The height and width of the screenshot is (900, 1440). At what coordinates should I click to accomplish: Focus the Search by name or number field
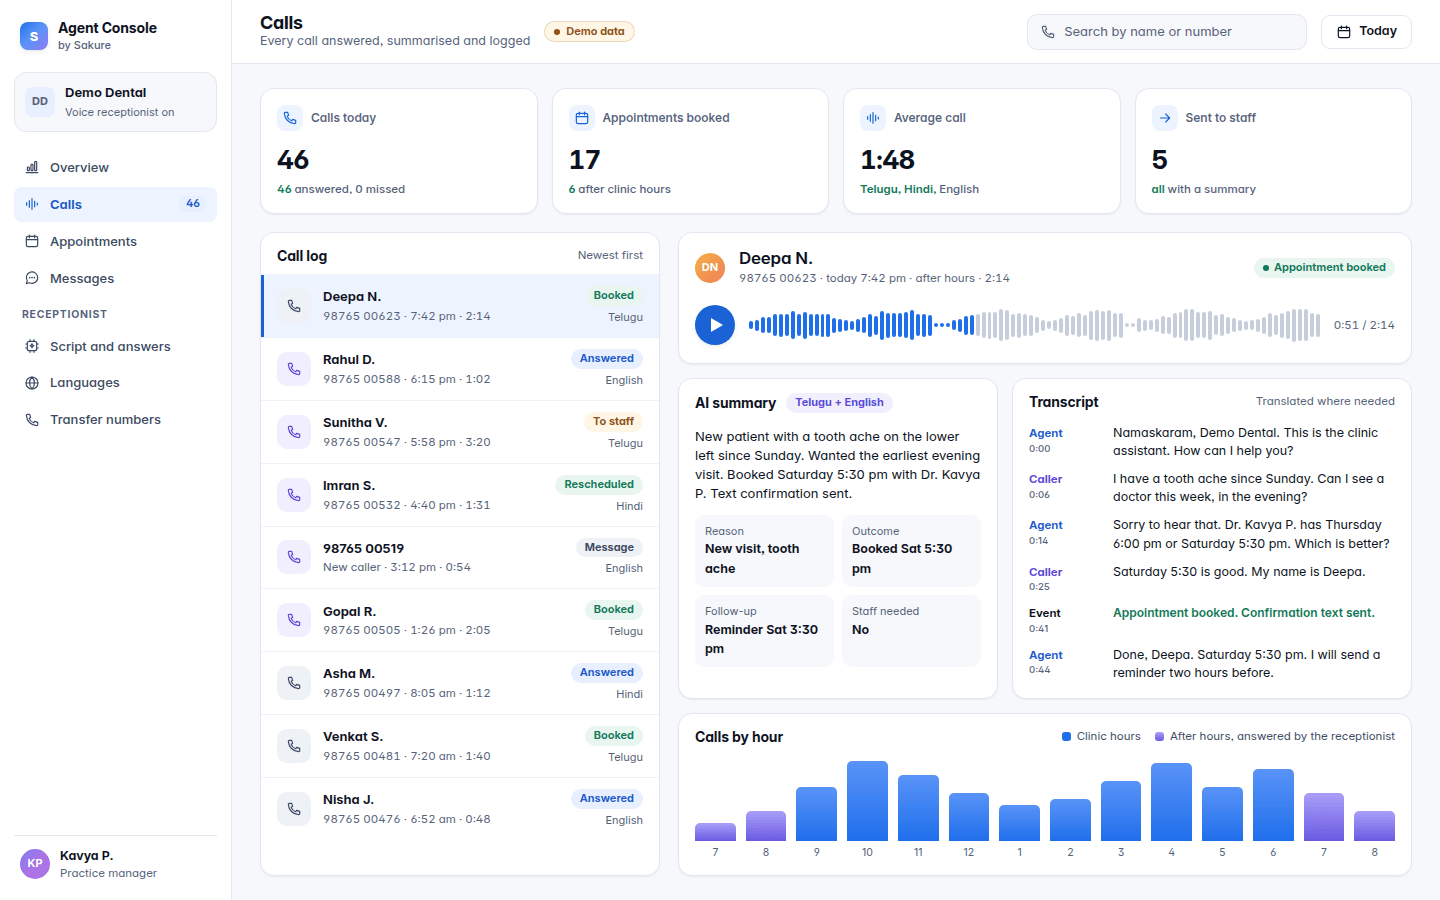point(1167,32)
